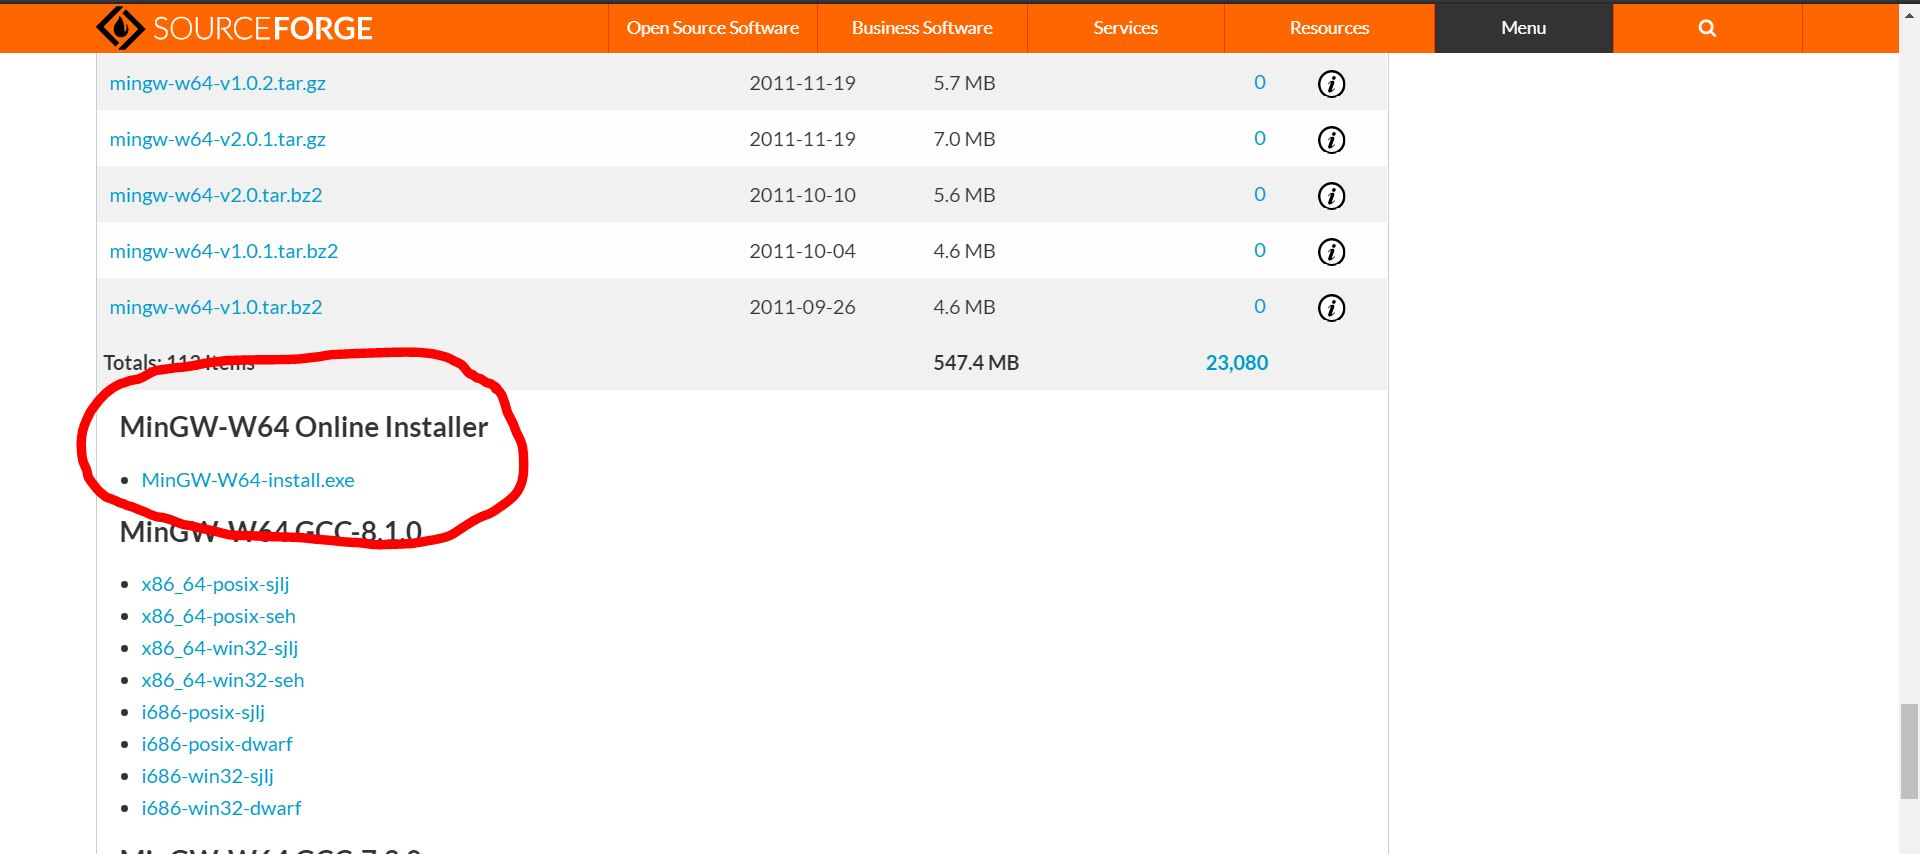This screenshot has height=854, width=1920.
Task: Download mingw-w64-v1.0.1.tar.bz2
Action: click(223, 251)
